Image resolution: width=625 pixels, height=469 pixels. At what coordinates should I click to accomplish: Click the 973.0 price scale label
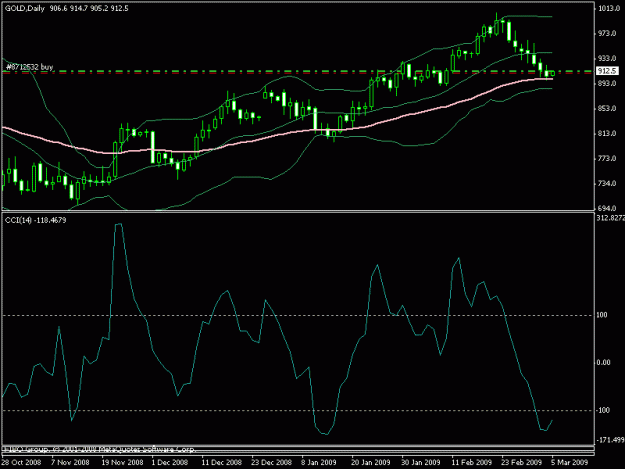[607, 33]
